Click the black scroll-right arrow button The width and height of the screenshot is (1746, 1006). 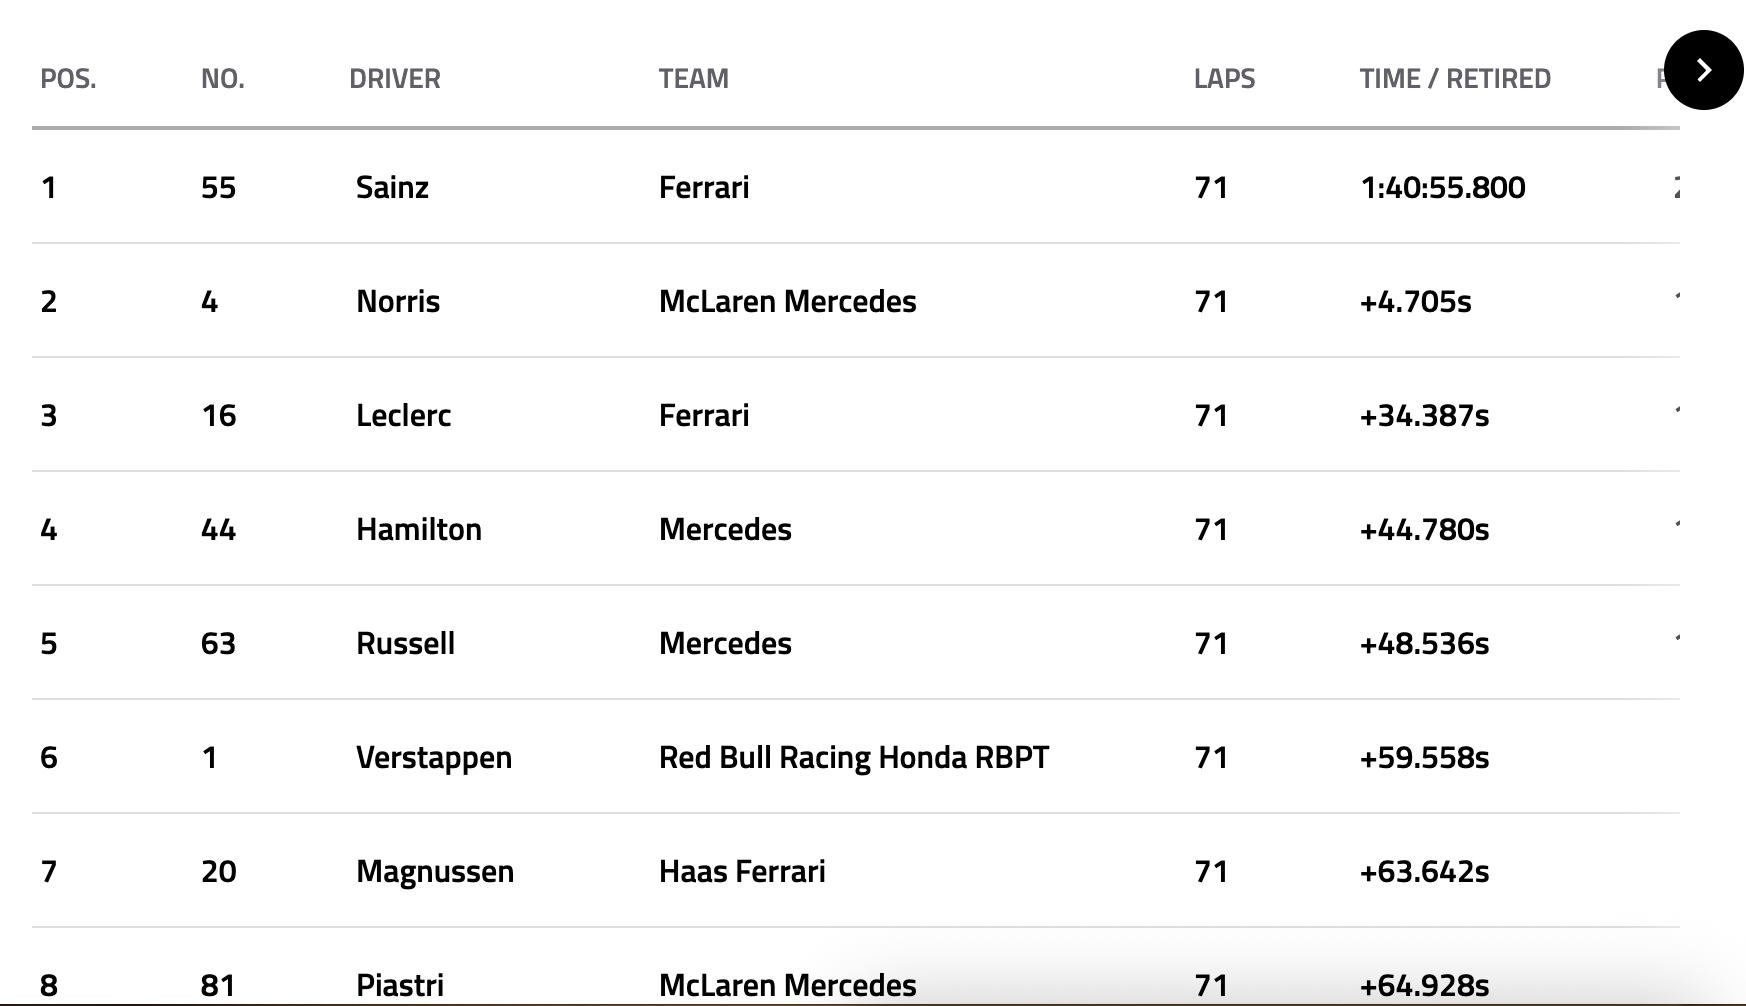[1704, 70]
